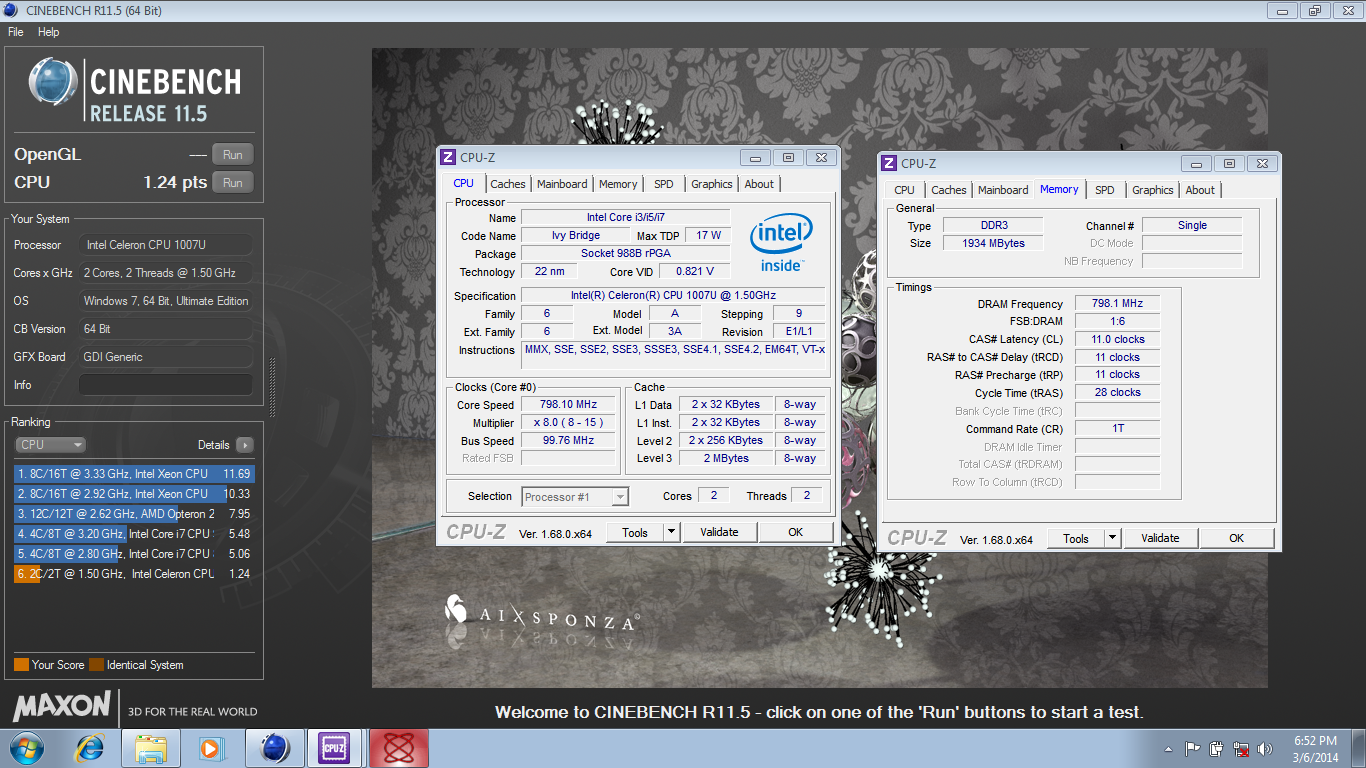This screenshot has height=768, width=1366.
Task: Open Graphics tab in Memory CPU-Z window
Action: (1153, 190)
